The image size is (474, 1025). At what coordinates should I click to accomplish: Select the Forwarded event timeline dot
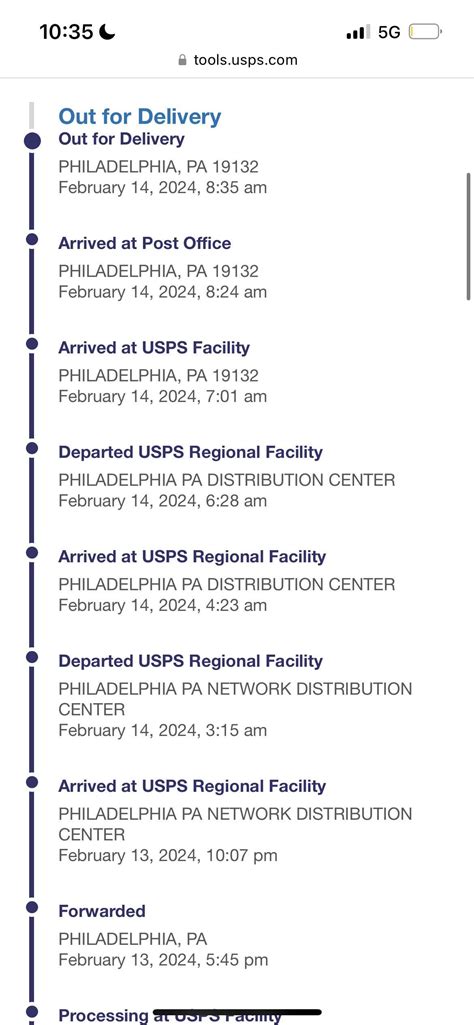[x=32, y=907]
